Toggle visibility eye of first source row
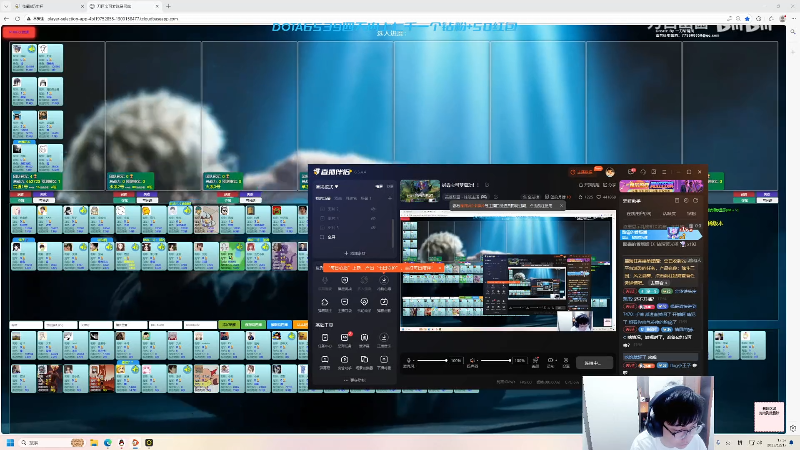Screen dimensions: 800x450 [373, 209]
